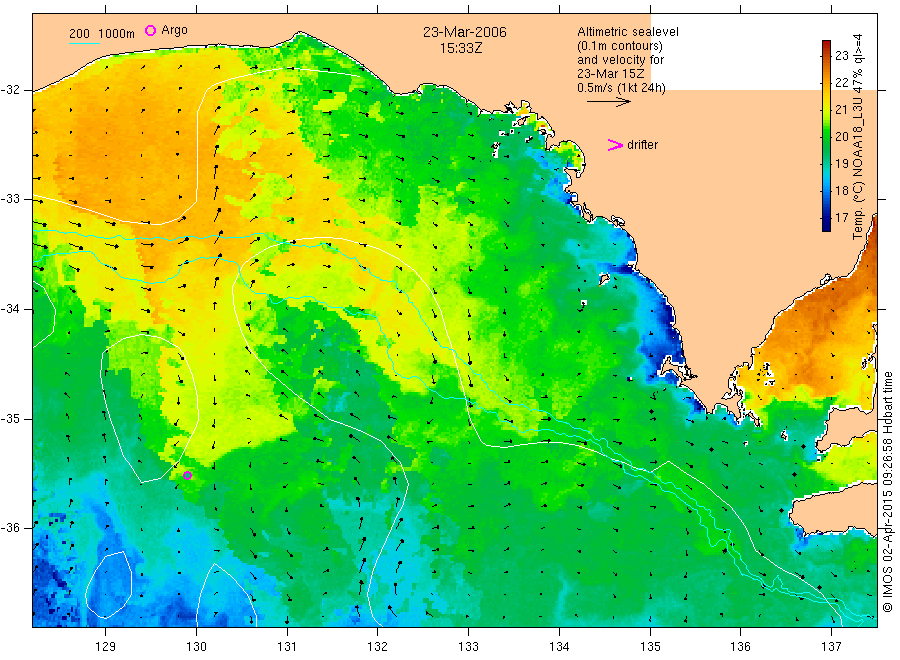Click longitude axis label '133'
This screenshot has width=900, height=660.
click(468, 646)
